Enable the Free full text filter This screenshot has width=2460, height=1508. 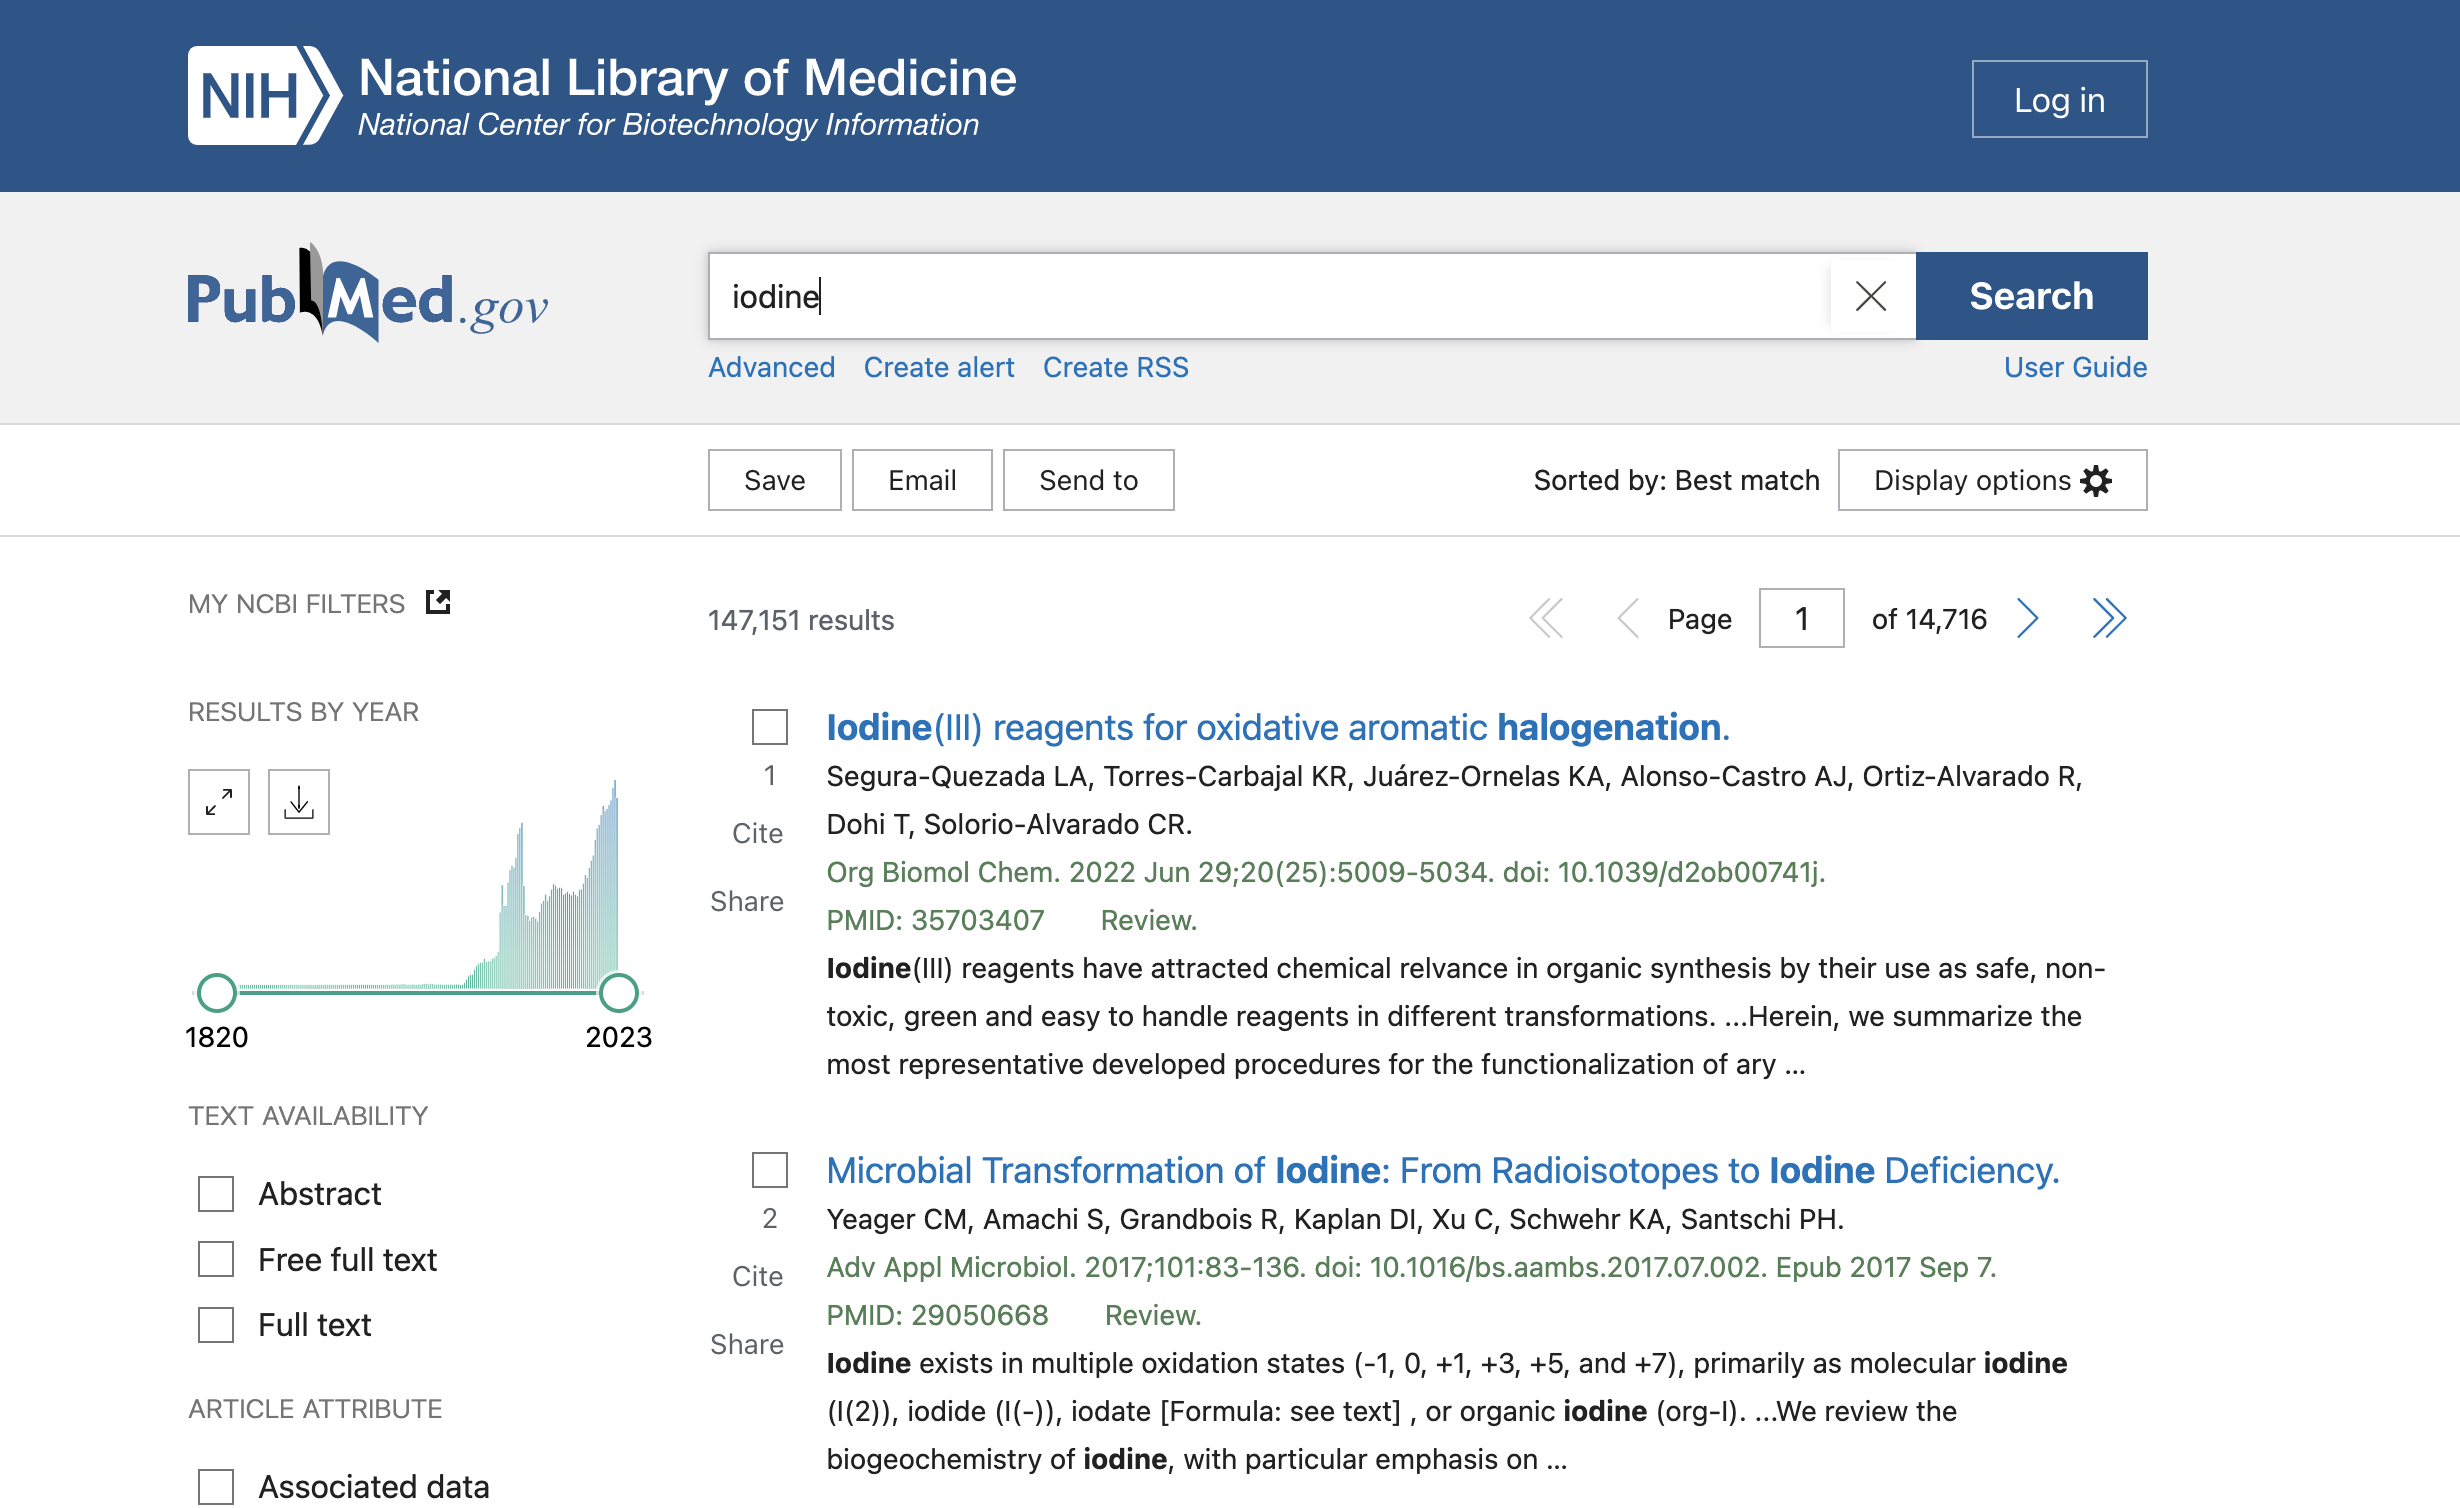(x=216, y=1260)
